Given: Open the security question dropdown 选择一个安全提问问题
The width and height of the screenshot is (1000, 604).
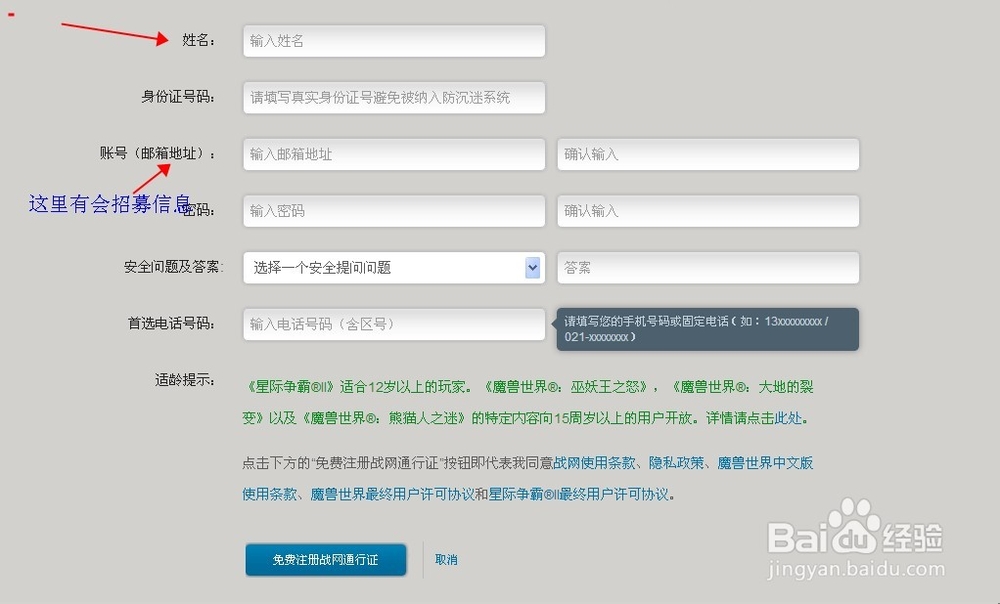Looking at the screenshot, I should 393,268.
